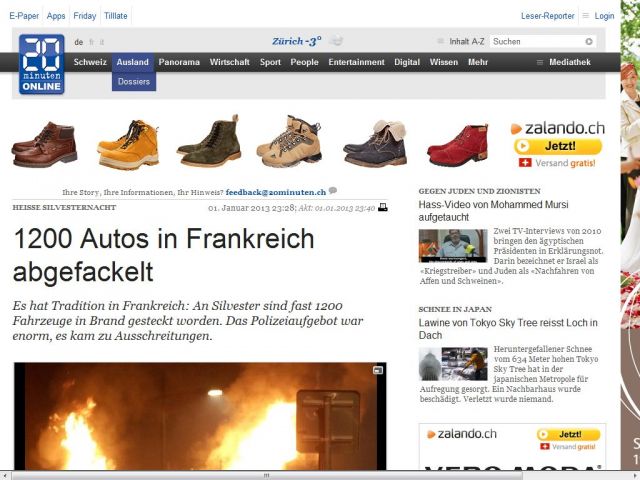Click the Gegen Juden und Zionisten kicker
The image size is (640, 480).
pyautogui.click(x=479, y=191)
